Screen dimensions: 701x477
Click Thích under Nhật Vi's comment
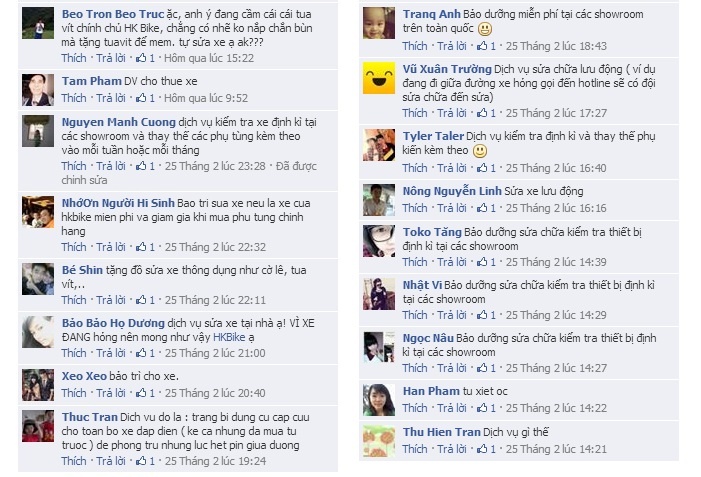[x=415, y=315]
